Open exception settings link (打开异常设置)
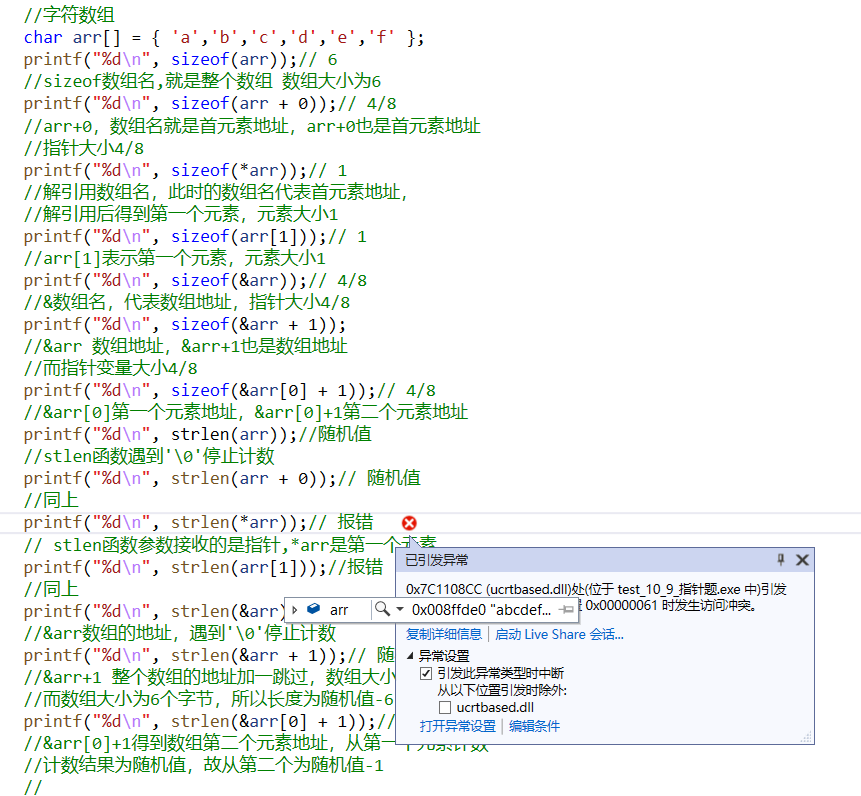The width and height of the screenshot is (861, 796). [457, 726]
